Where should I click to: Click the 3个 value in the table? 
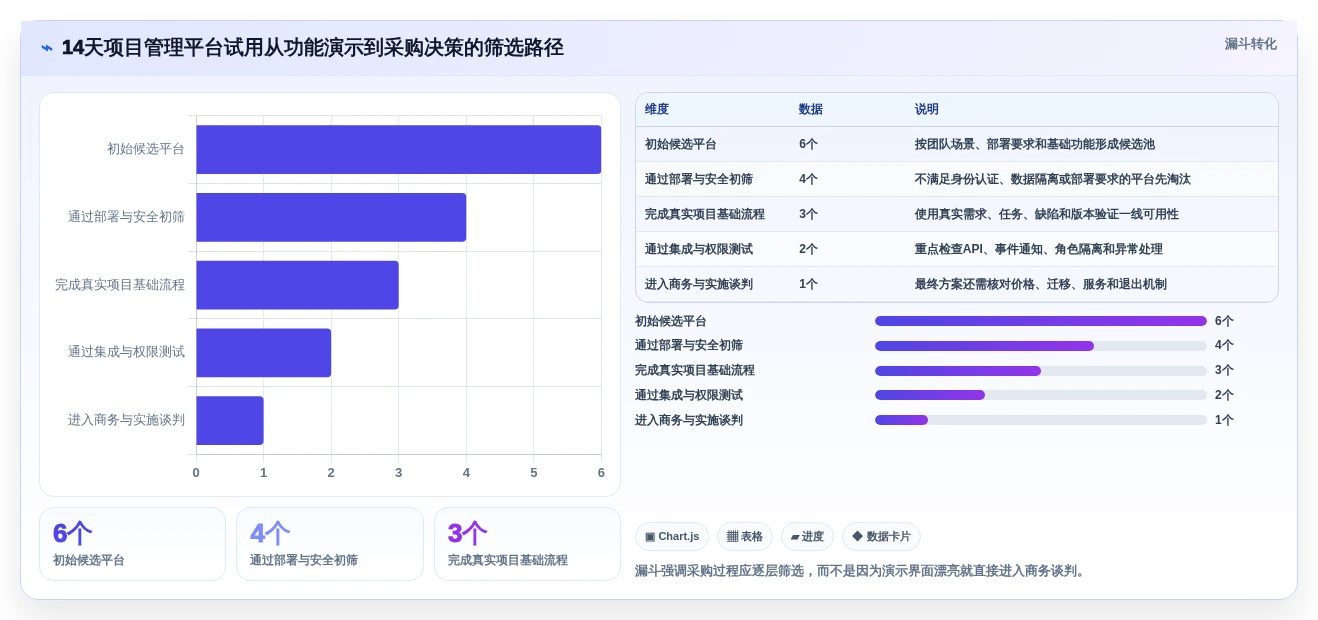(x=808, y=214)
